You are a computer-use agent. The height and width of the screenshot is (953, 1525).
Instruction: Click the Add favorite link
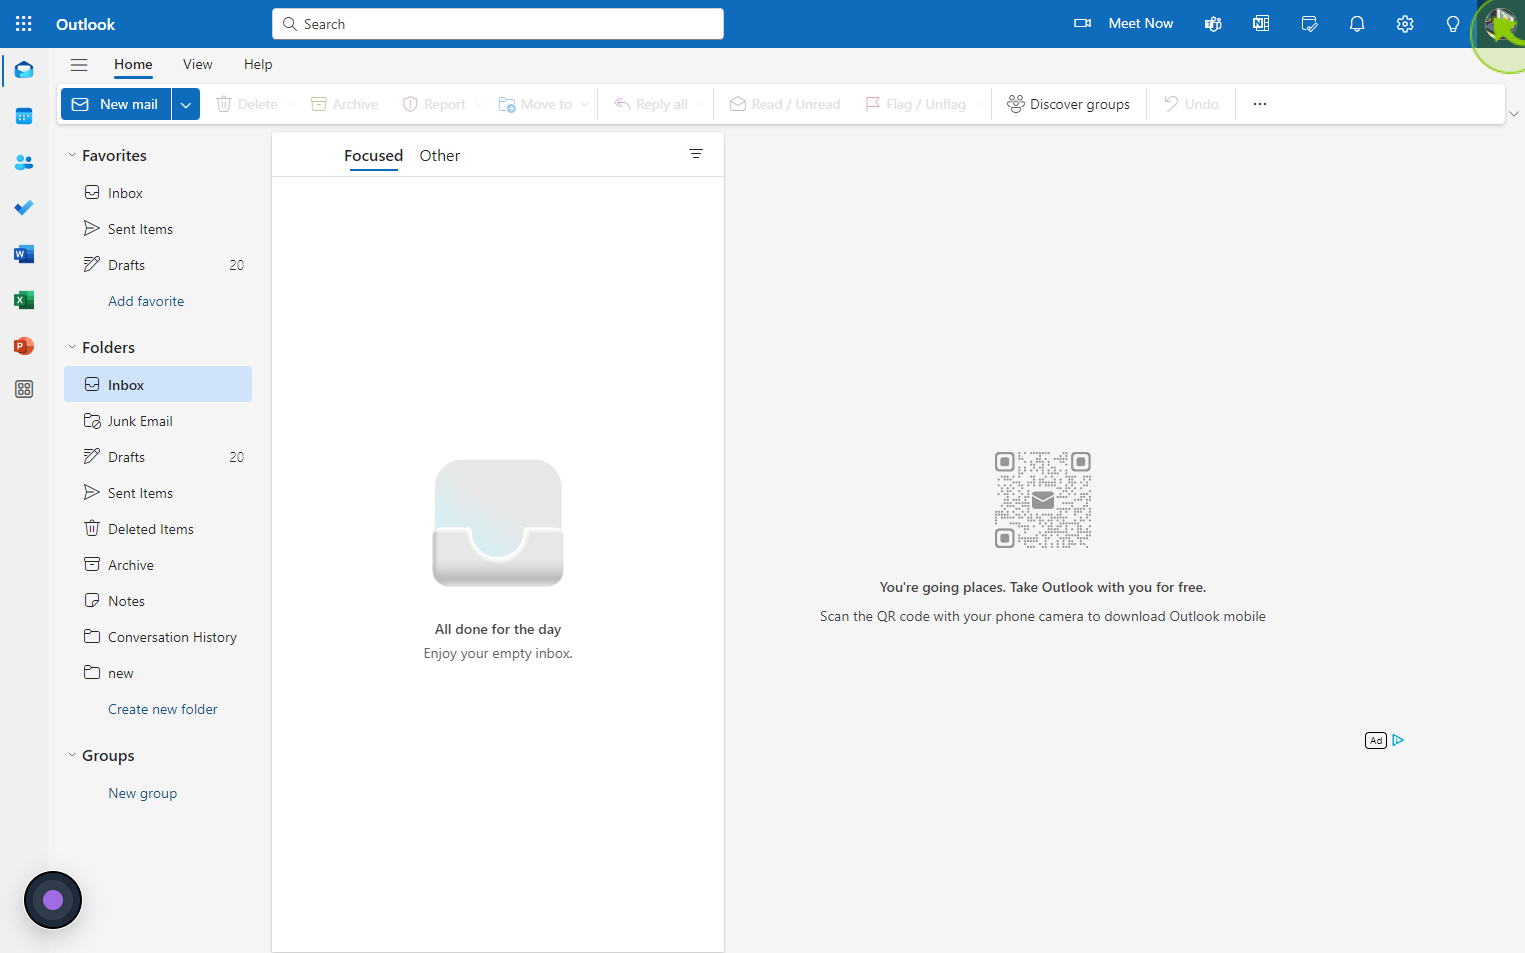[x=146, y=301]
